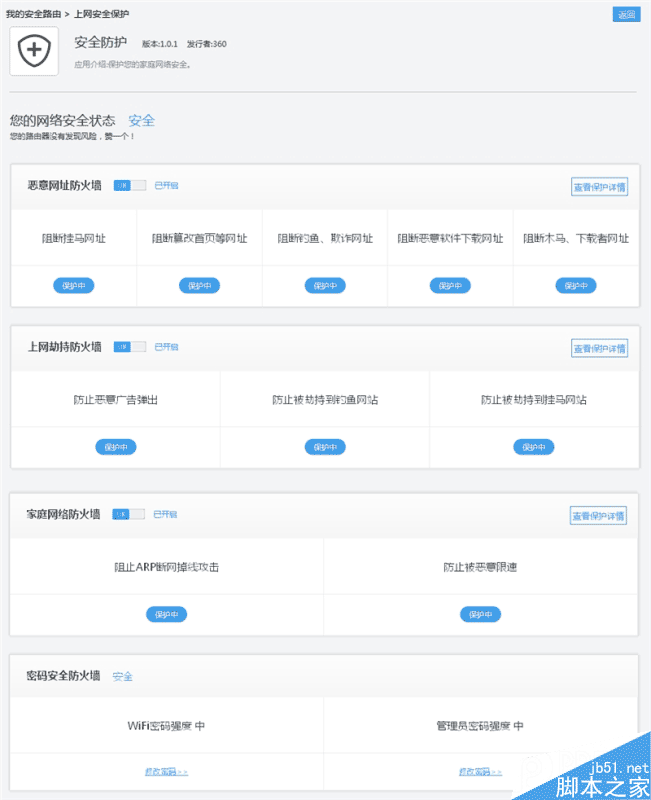
Task: Click 保护中 under 防止被劫持到挂马网站
Action: coord(534,447)
